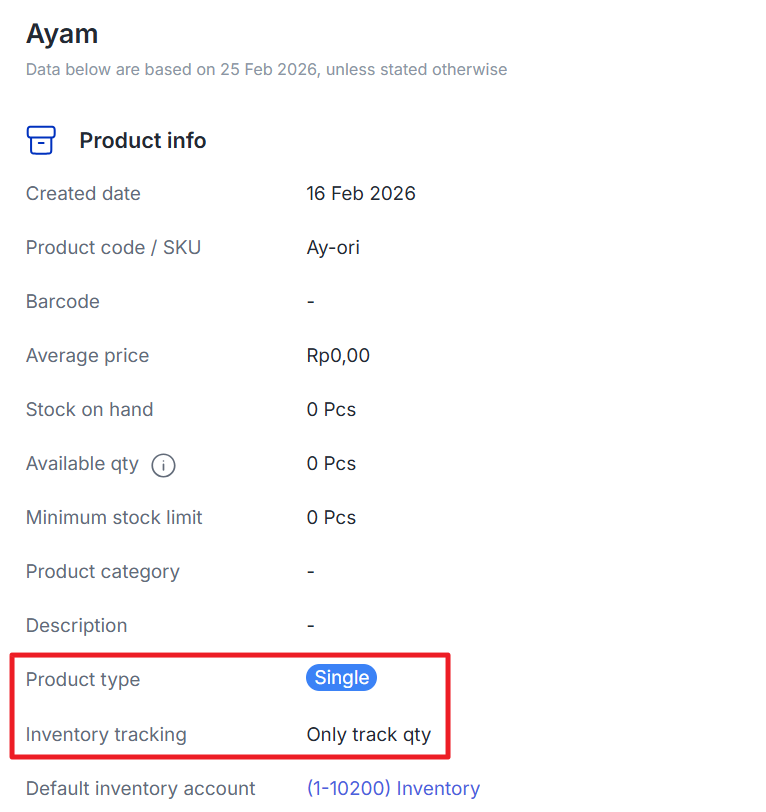Select the Product info section heading

tap(143, 140)
